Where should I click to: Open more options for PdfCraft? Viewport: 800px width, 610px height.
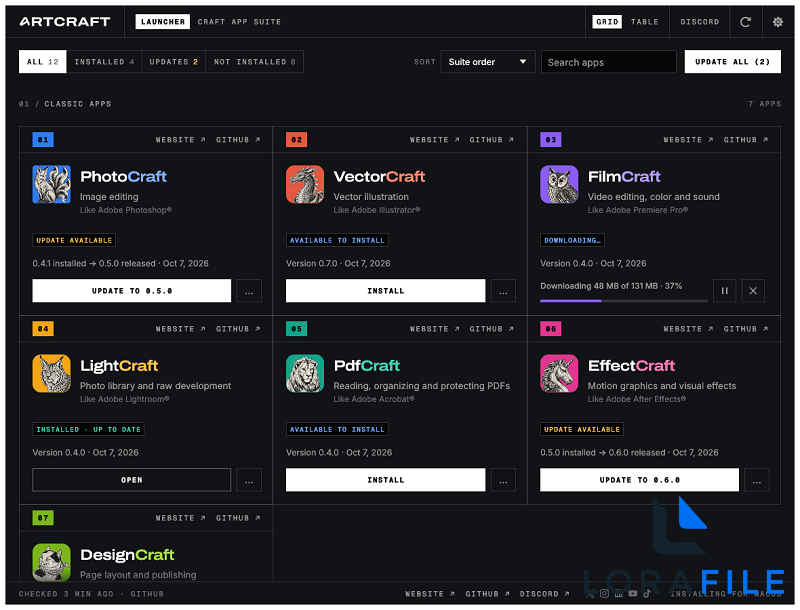[x=503, y=480]
